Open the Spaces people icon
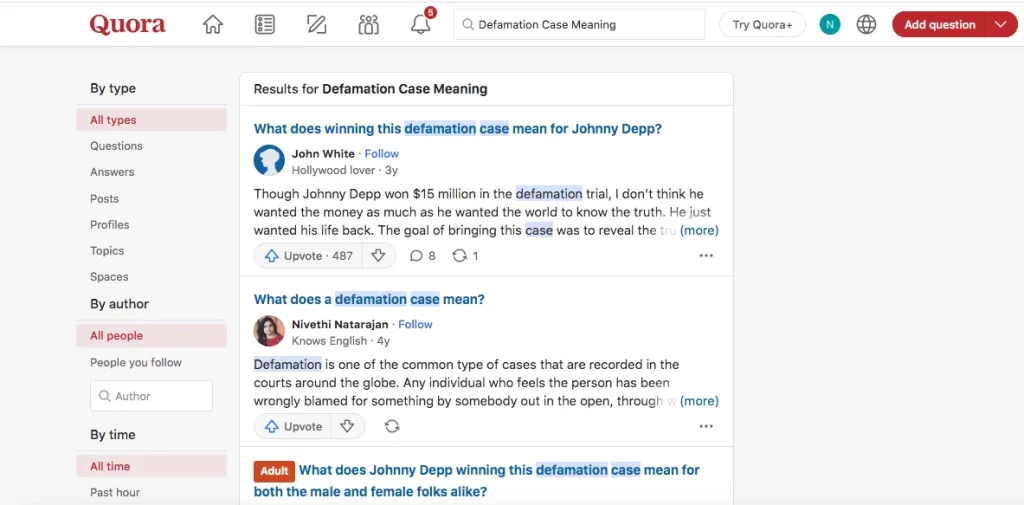This screenshot has height=505, width=1024. tap(369, 25)
